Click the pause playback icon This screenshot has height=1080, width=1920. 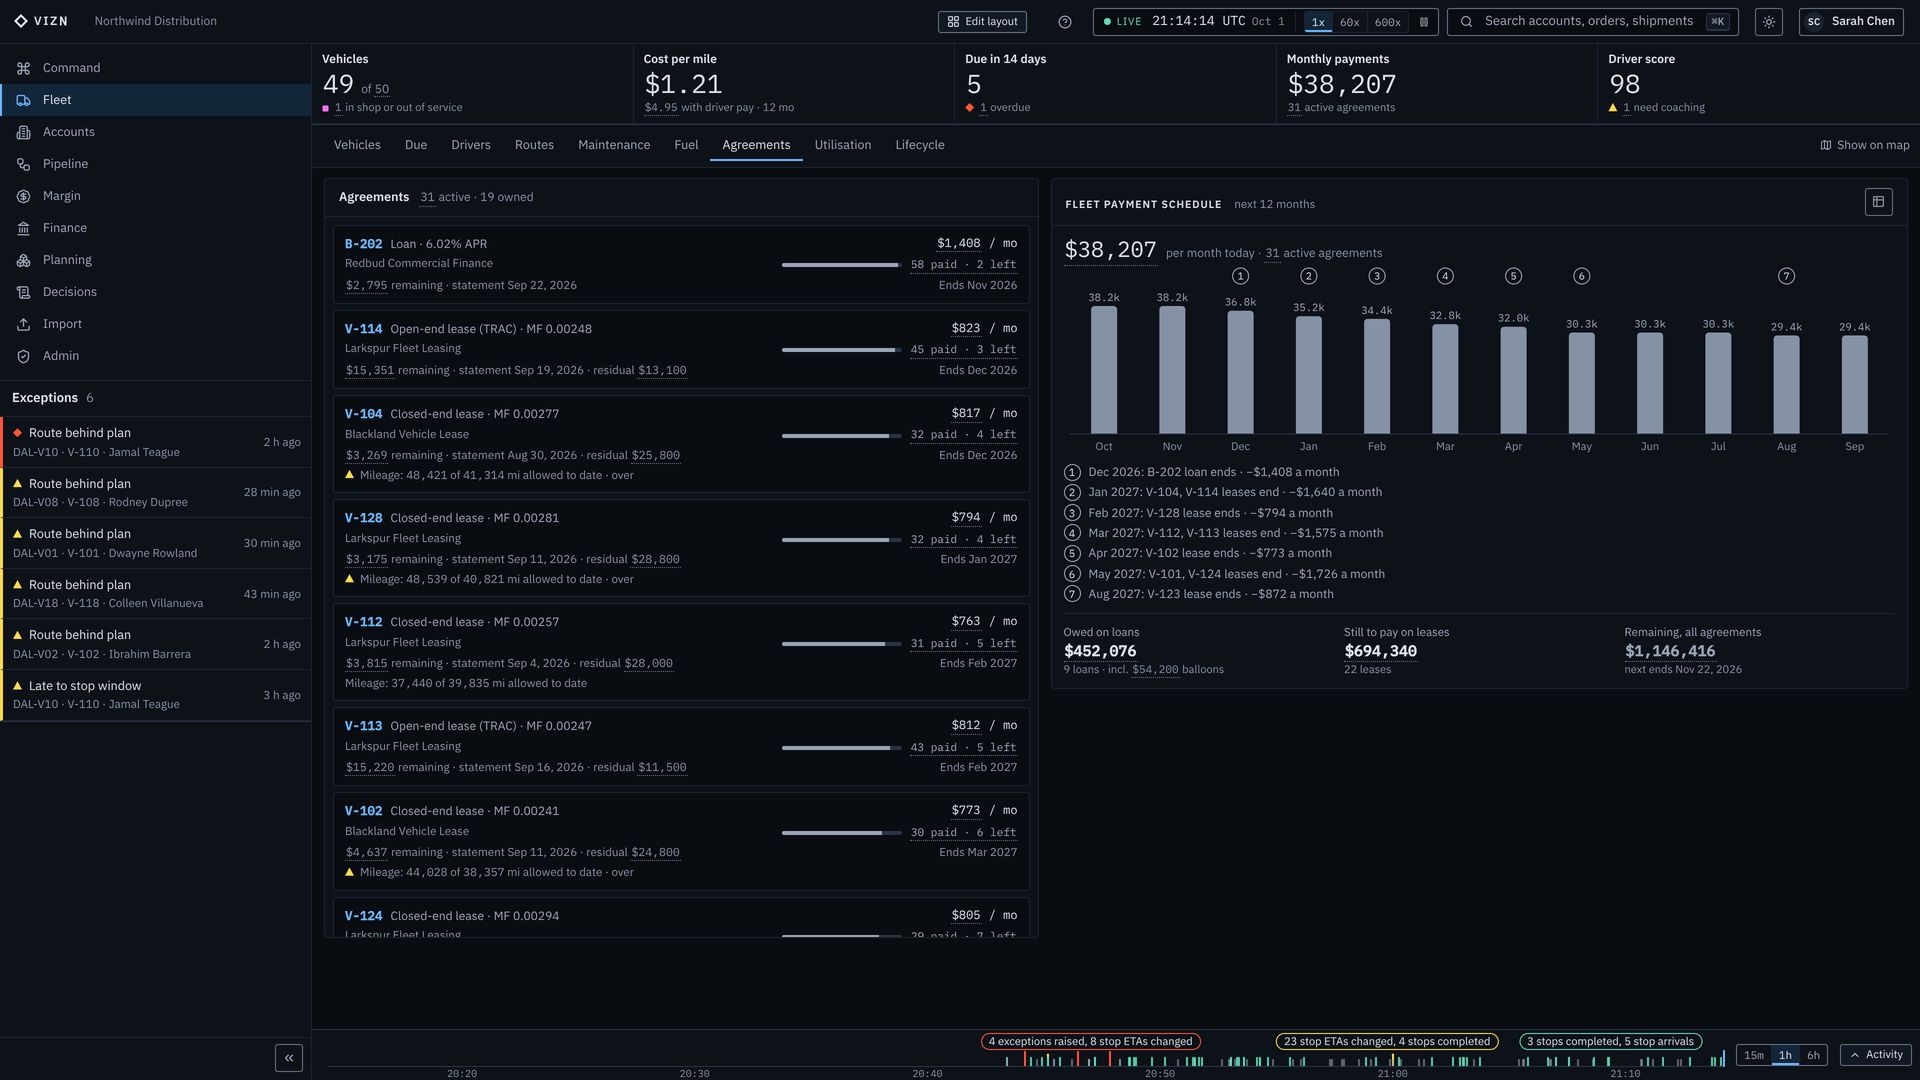1424,22
